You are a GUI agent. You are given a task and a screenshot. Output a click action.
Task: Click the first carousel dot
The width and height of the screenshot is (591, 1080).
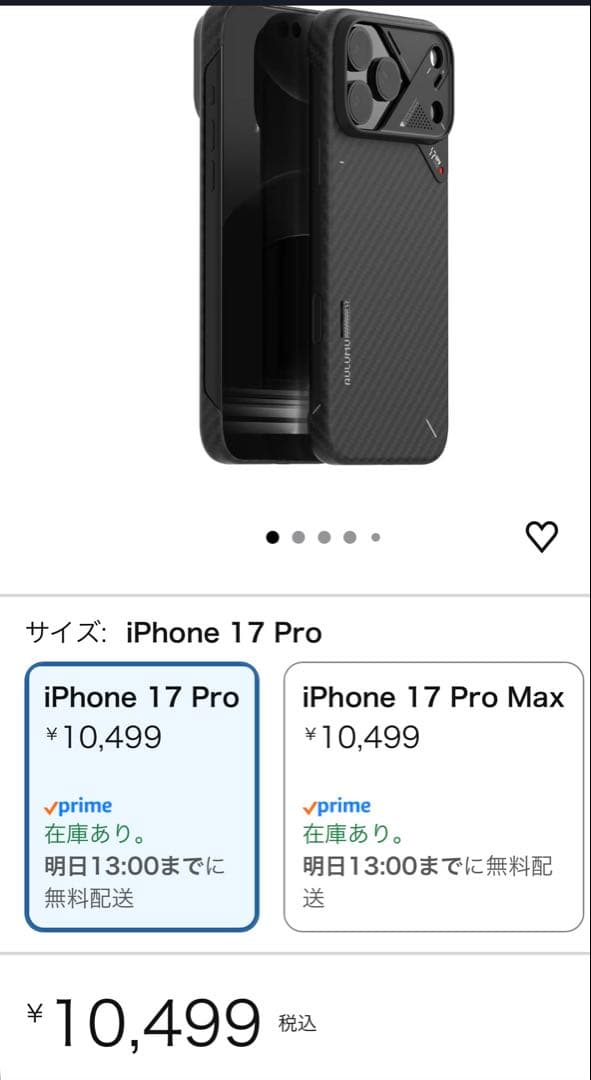[x=272, y=536]
